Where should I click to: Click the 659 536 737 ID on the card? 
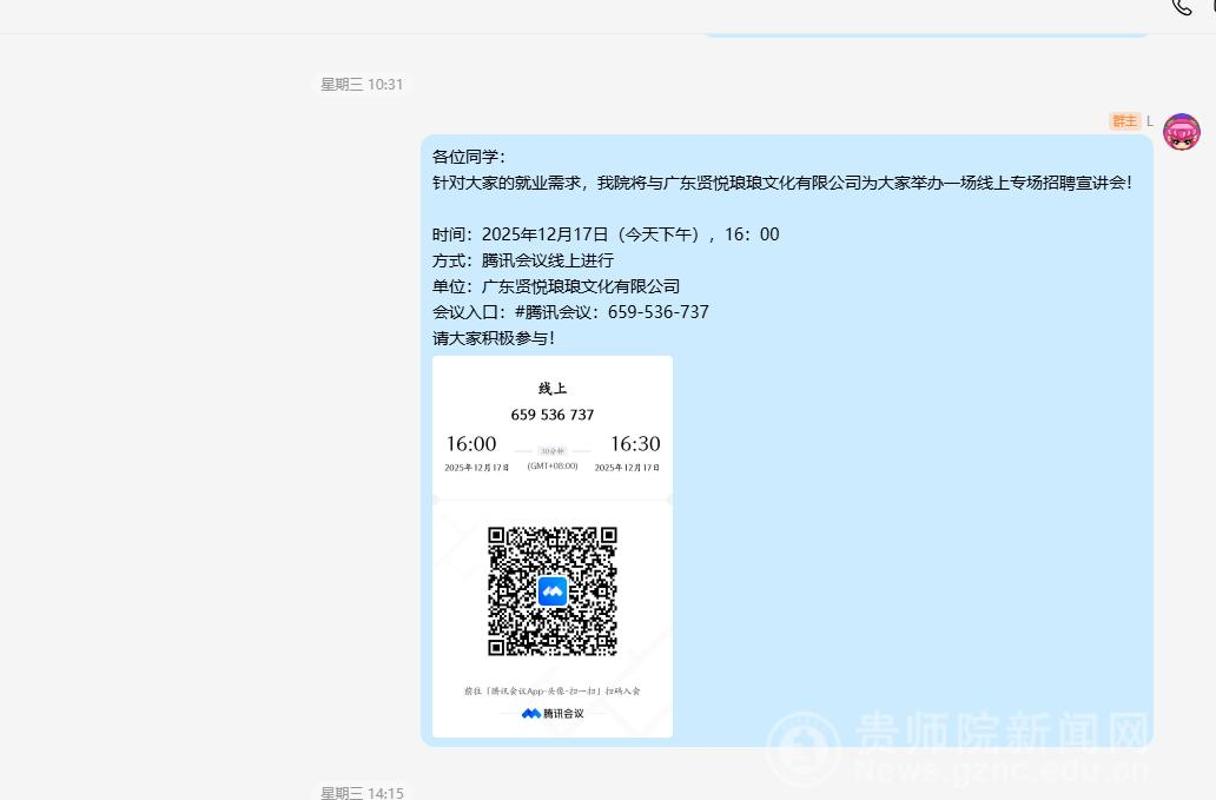pos(552,414)
